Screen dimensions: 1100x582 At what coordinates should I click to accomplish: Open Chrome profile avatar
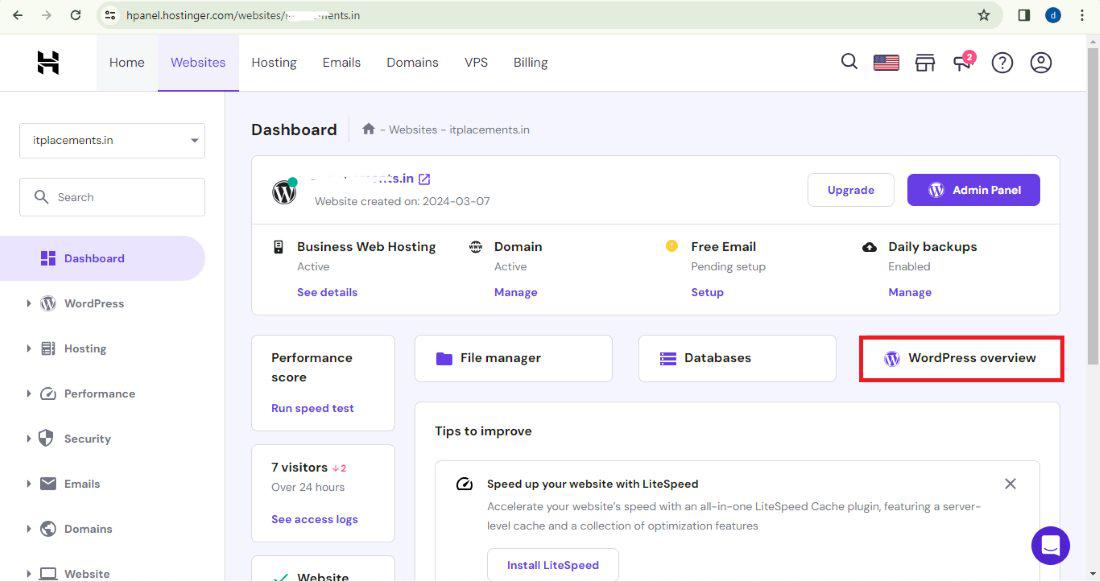coord(1053,15)
